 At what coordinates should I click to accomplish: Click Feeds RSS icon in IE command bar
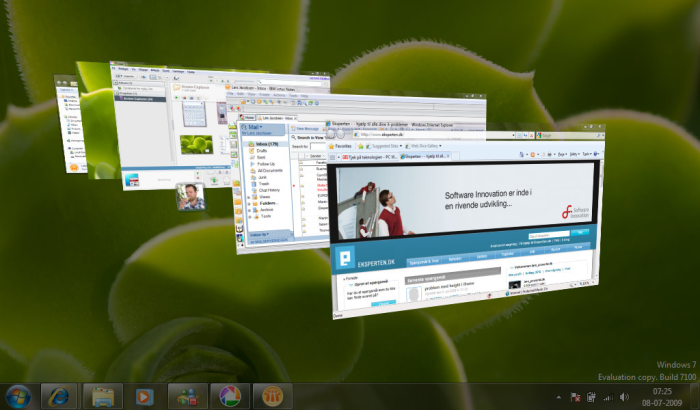(533, 155)
